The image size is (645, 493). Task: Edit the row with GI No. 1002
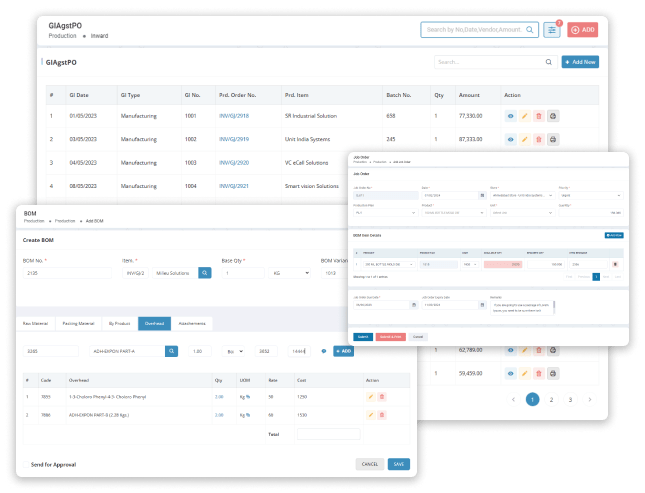(x=524, y=140)
